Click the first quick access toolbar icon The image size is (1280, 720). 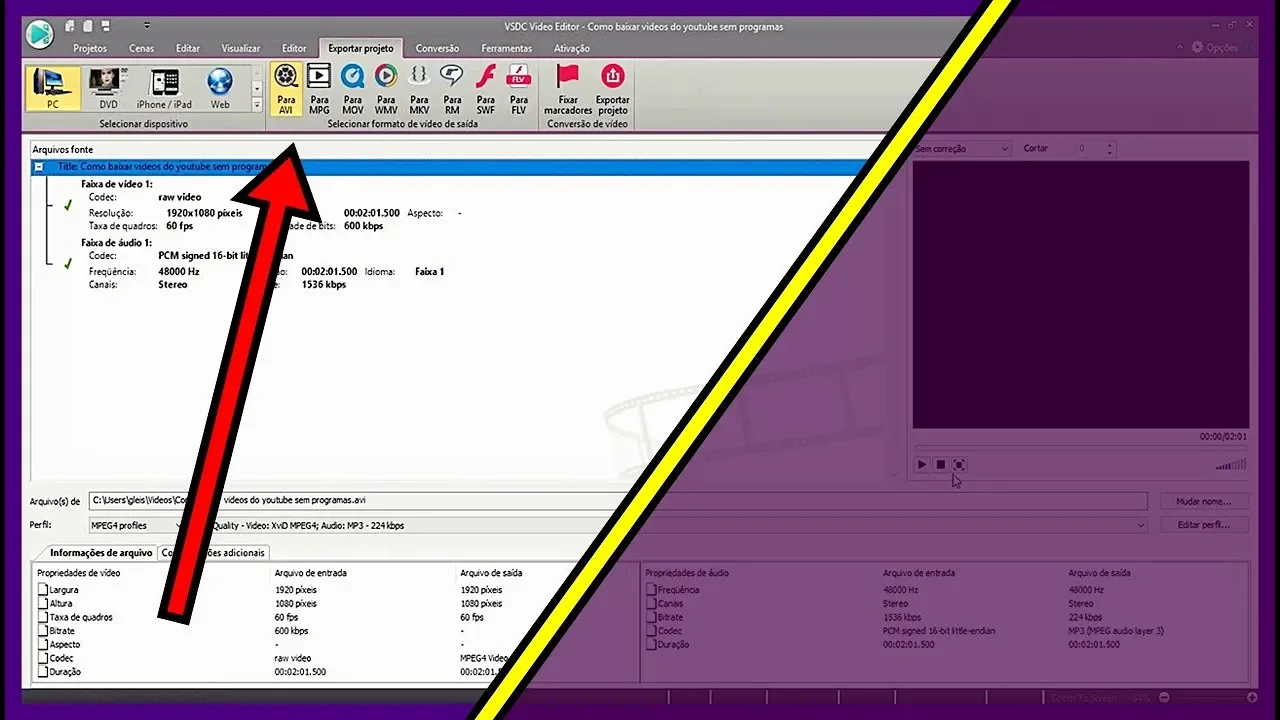(70, 25)
